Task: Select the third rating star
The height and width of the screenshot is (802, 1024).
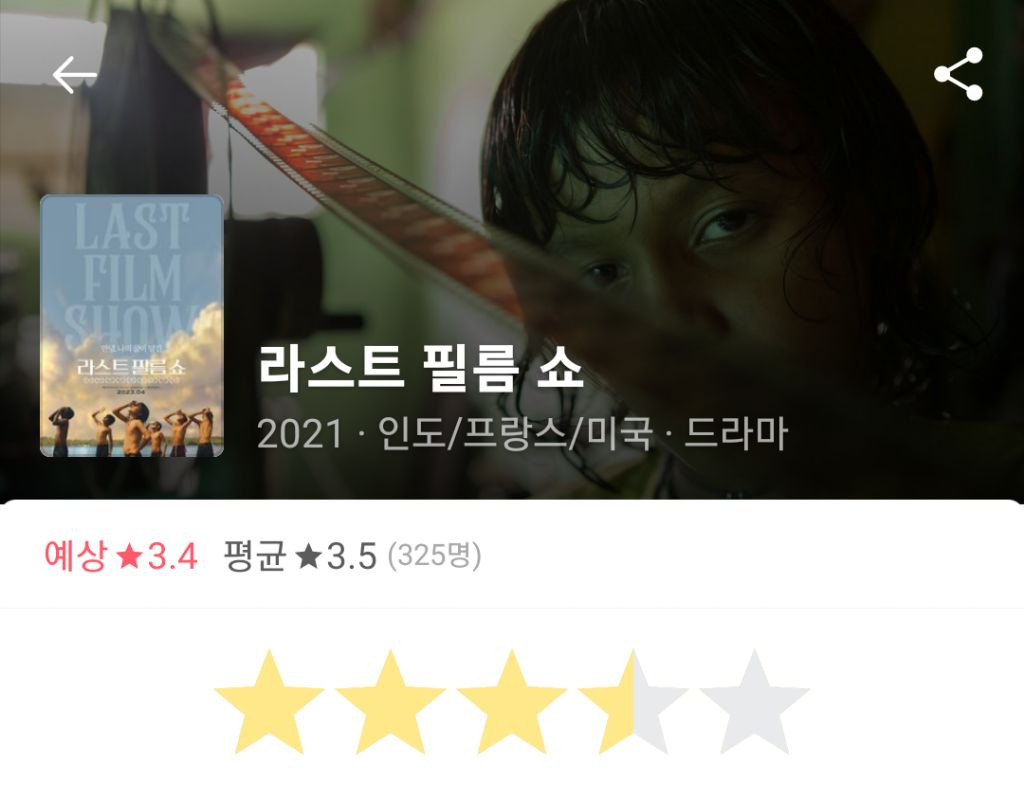Action: [x=512, y=702]
